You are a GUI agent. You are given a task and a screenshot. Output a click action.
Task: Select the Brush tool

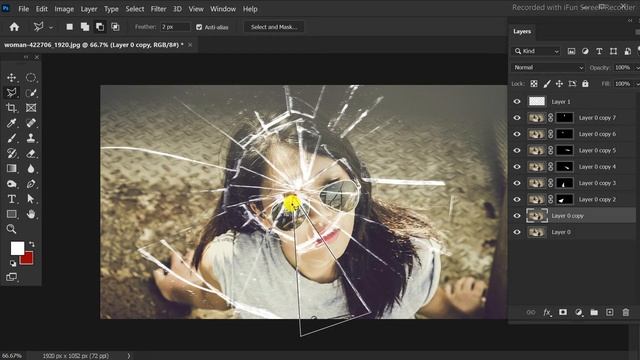point(11,138)
